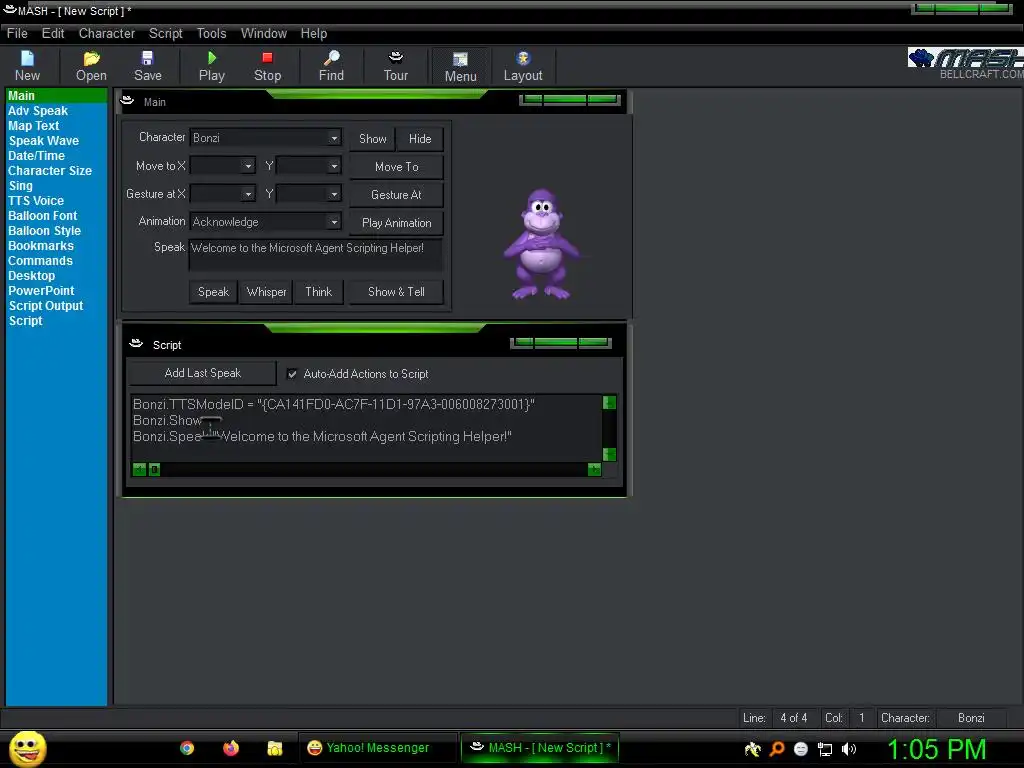Open the file explorer taskbar icon
Screen dimensions: 1024x768
click(x=274, y=748)
